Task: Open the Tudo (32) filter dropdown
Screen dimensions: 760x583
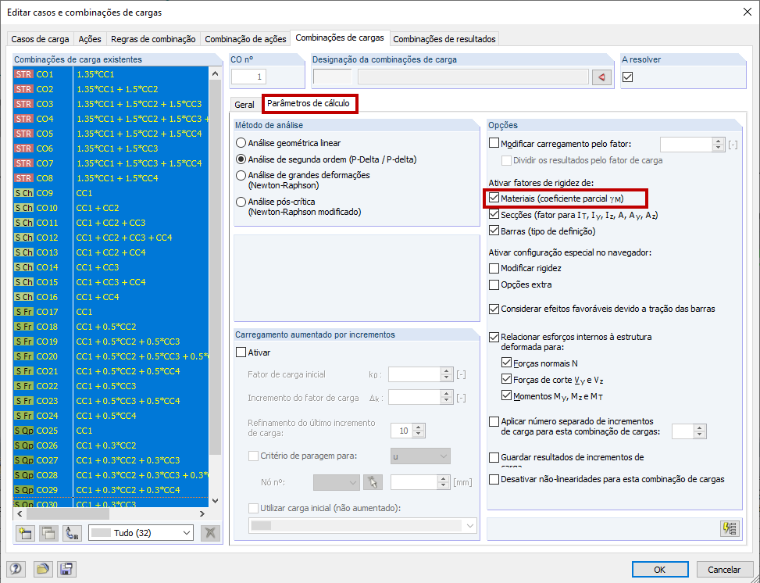Action: pyautogui.click(x=141, y=533)
